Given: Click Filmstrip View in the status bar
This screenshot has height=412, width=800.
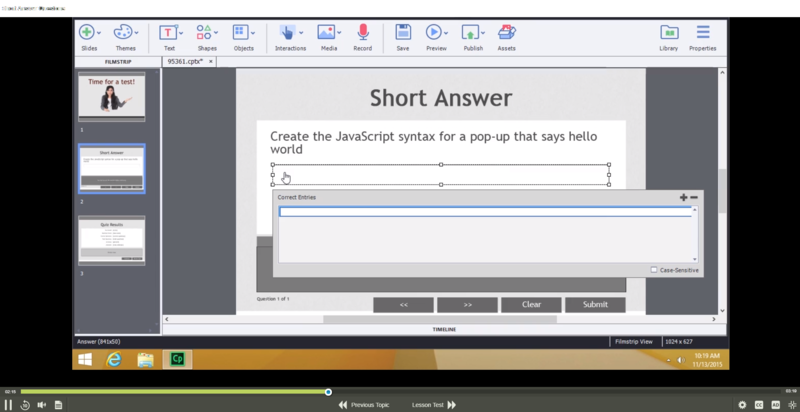Looking at the screenshot, I should pos(634,342).
